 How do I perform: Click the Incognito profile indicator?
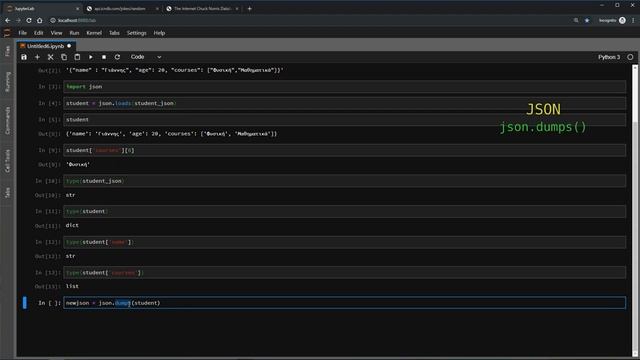click(x=612, y=20)
